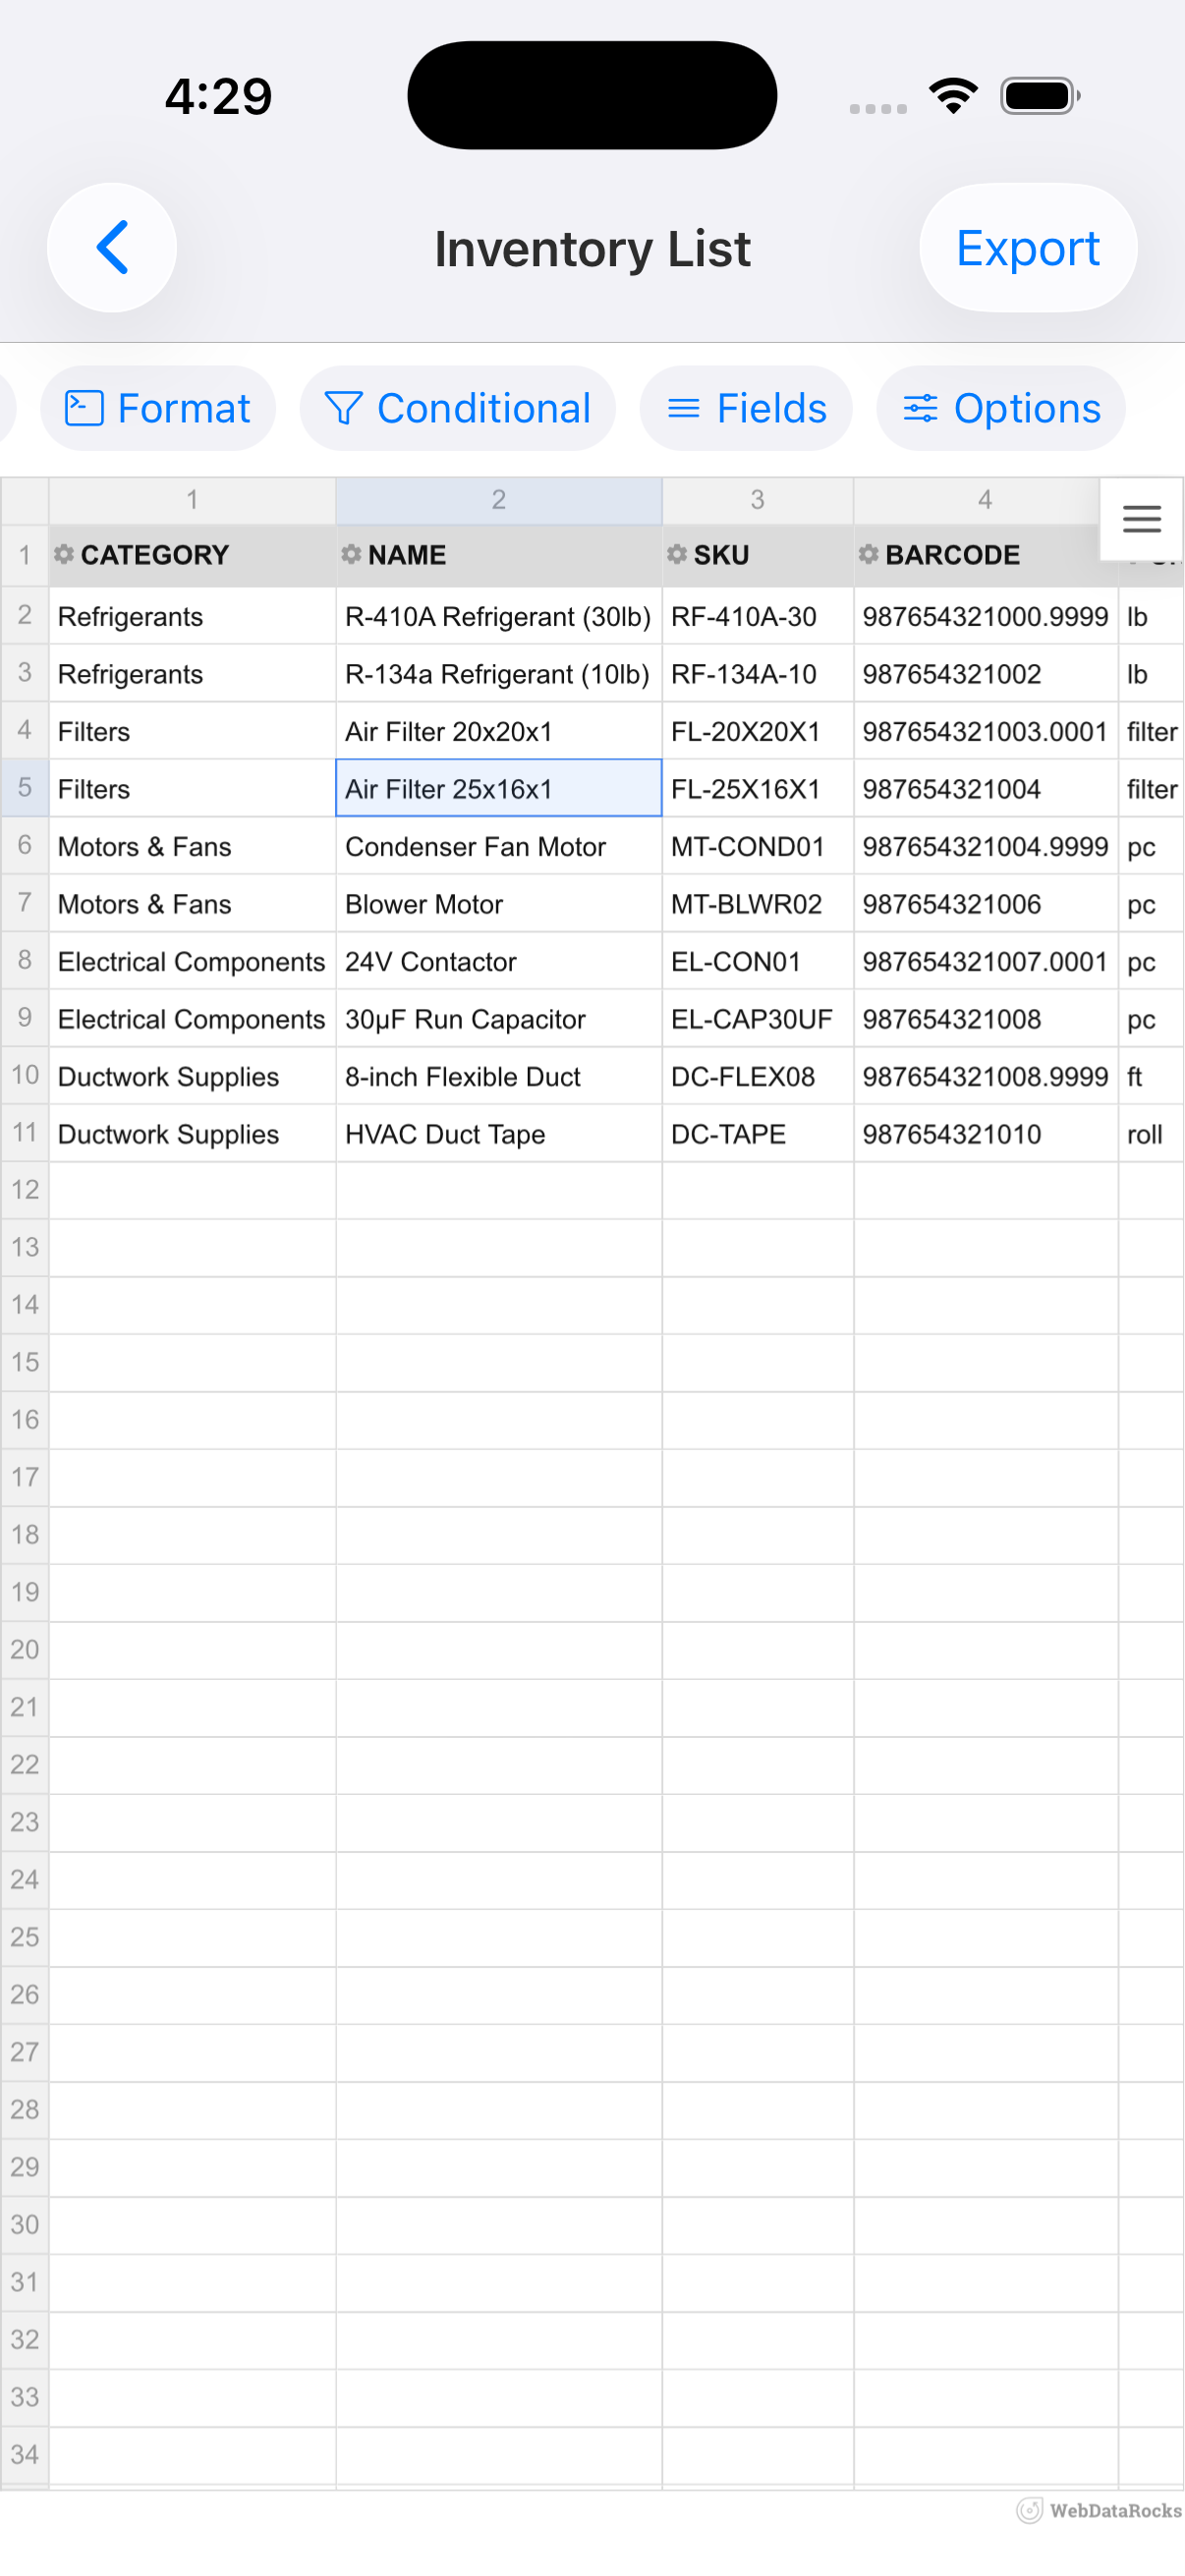Screen dimensions: 1185x2576
Task: Select the Air Filter 25x16x1 cell
Action: click(498, 789)
